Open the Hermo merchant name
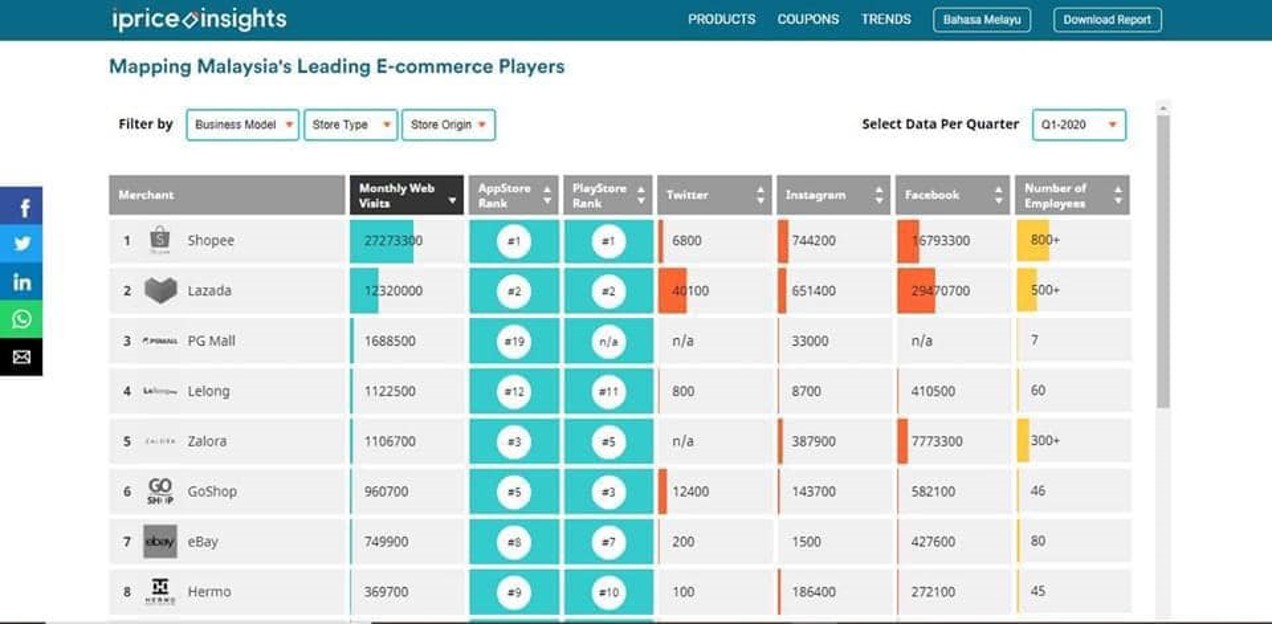Viewport: 1272px width, 624px height. click(209, 591)
